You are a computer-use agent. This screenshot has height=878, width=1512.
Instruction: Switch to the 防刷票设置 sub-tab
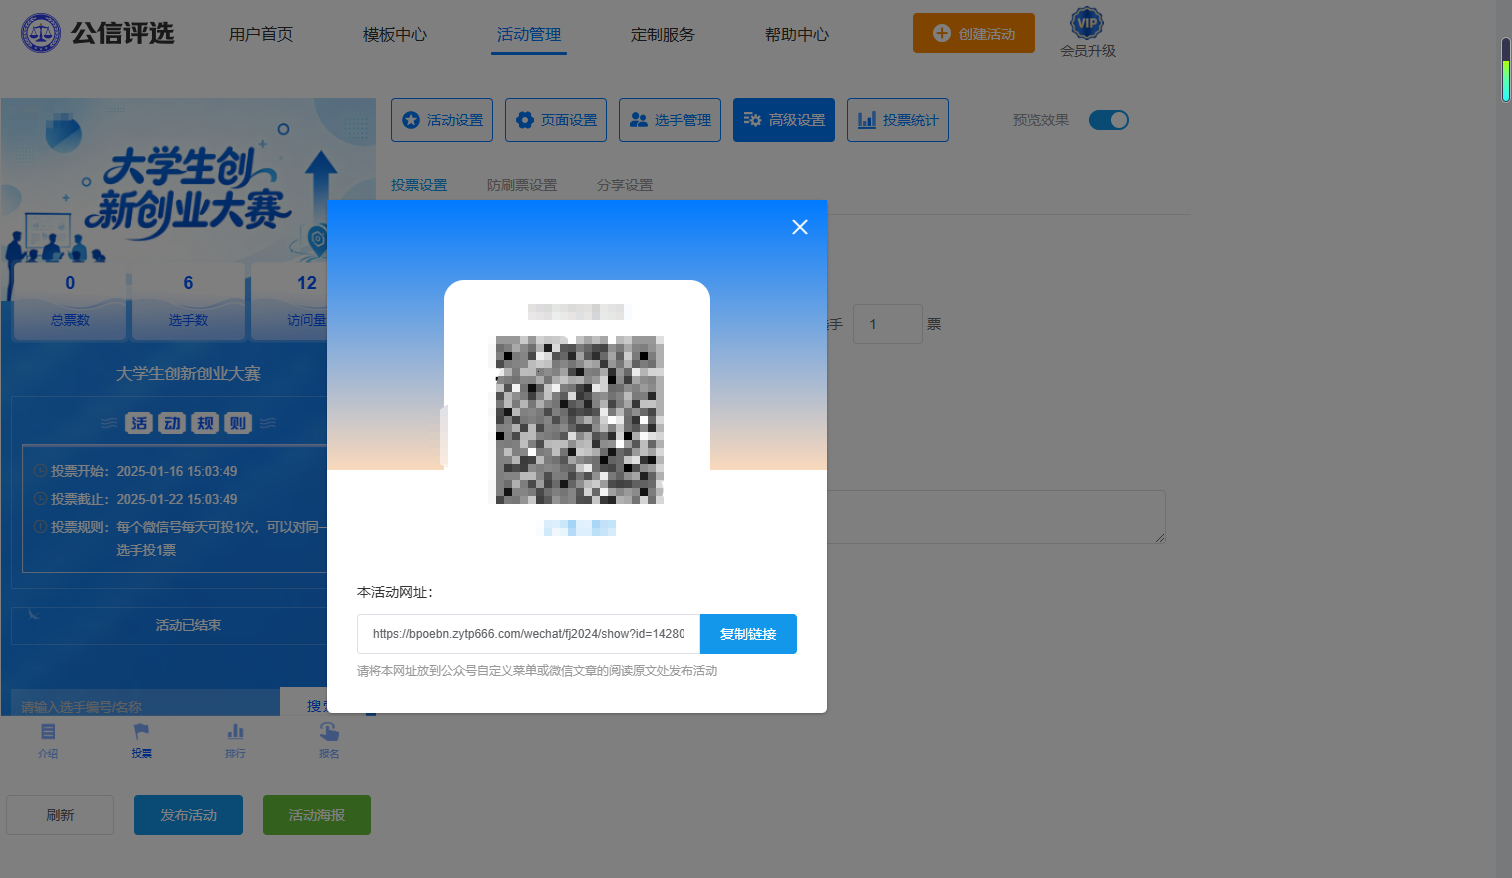522,185
